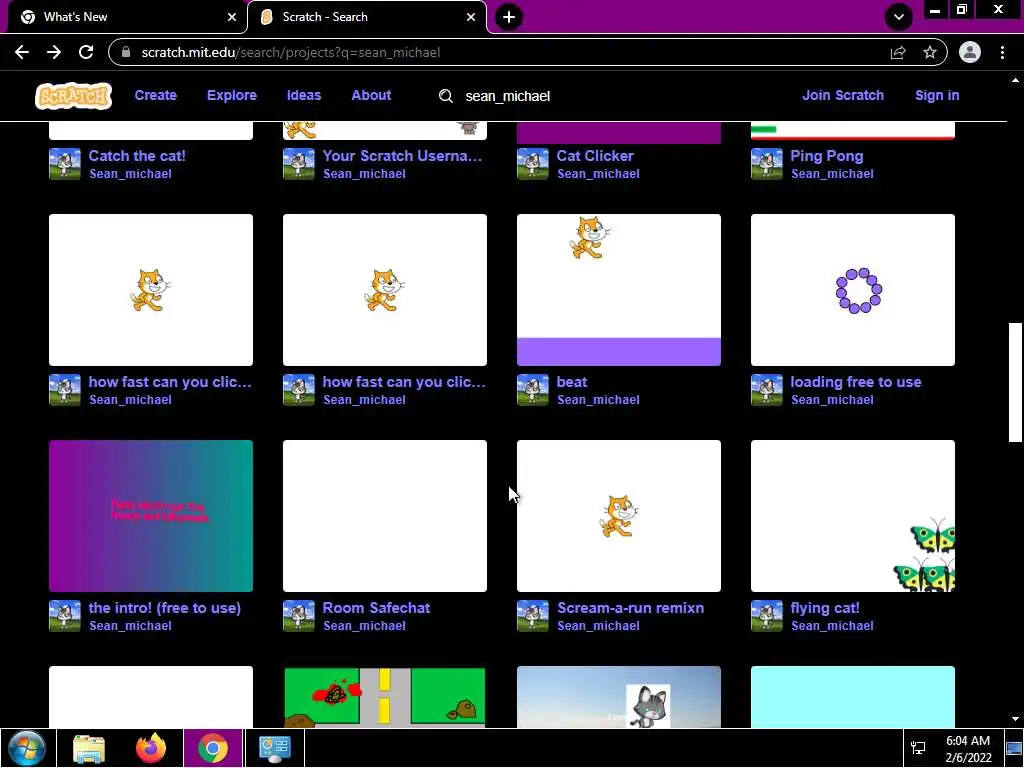
Task: Close the What's New tab
Action: 231,17
